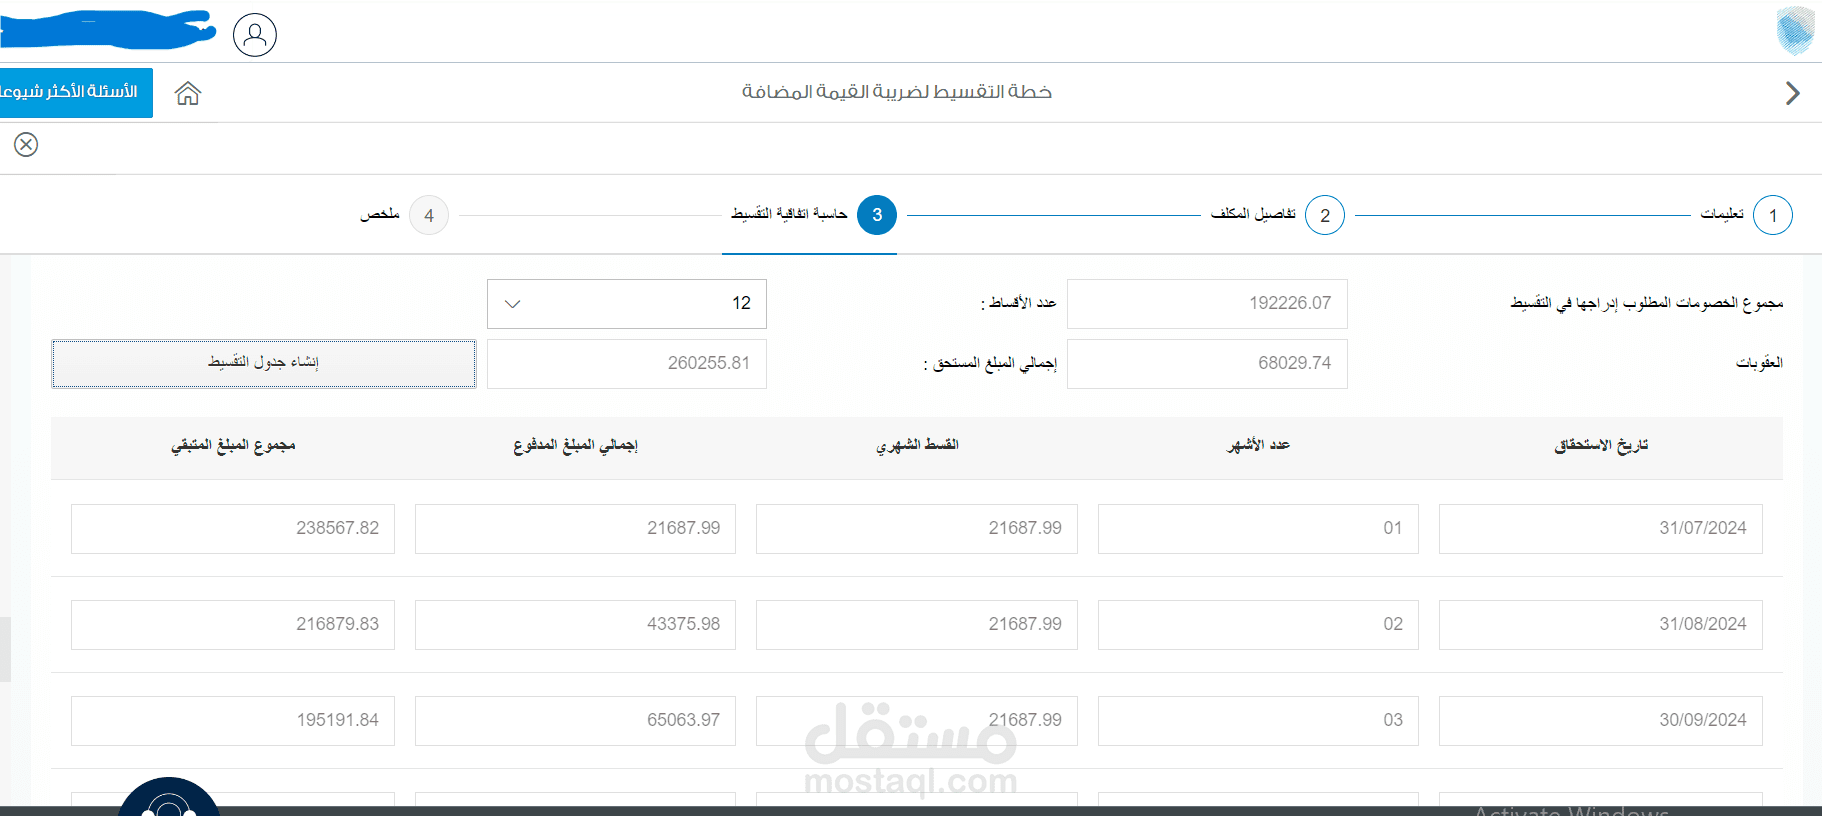
Task: Click the العقوبات label
Action: [x=1759, y=363]
